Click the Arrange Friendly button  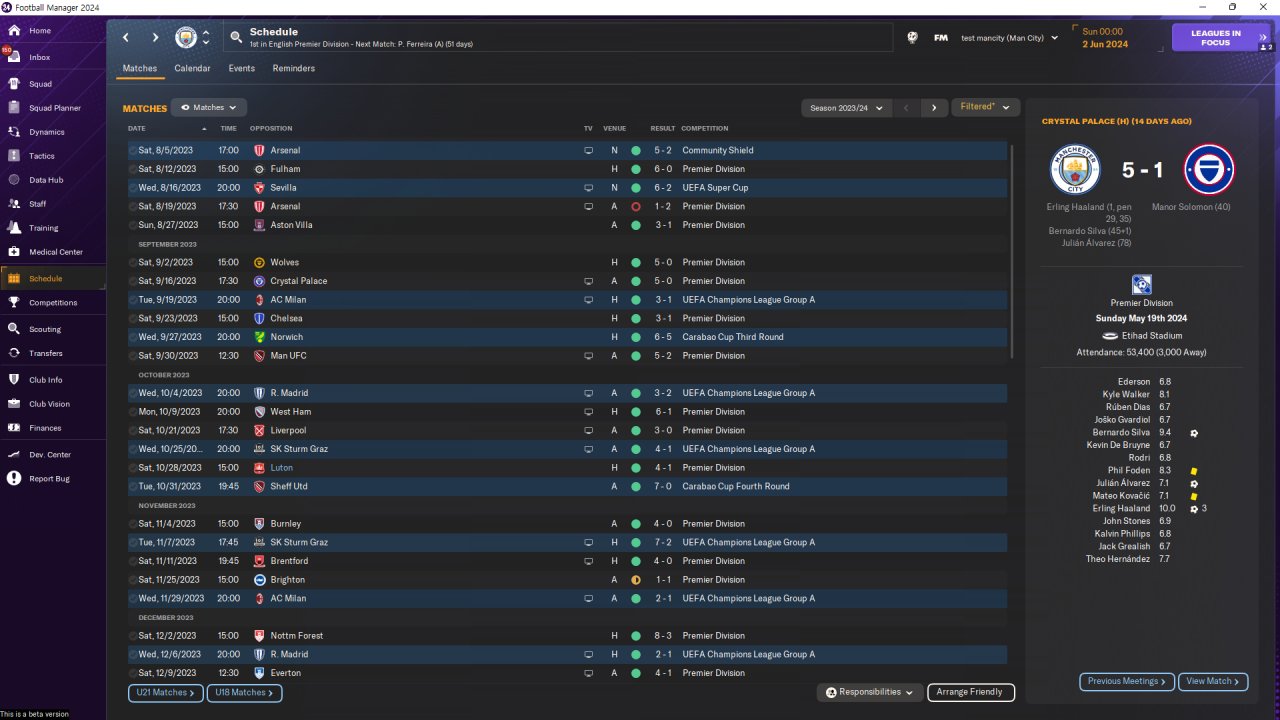coord(971,692)
